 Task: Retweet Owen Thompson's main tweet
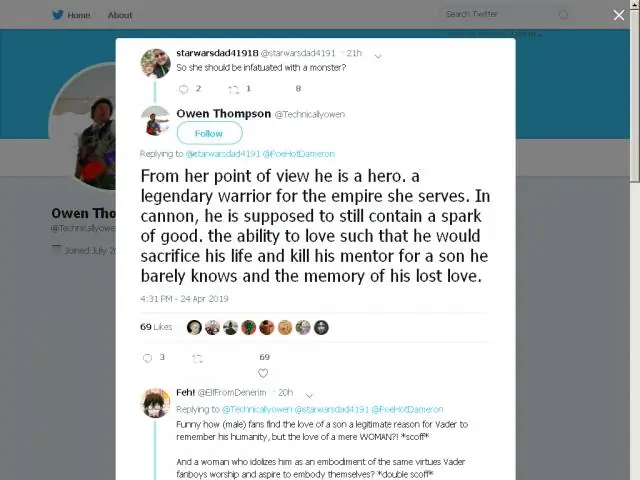pos(198,358)
